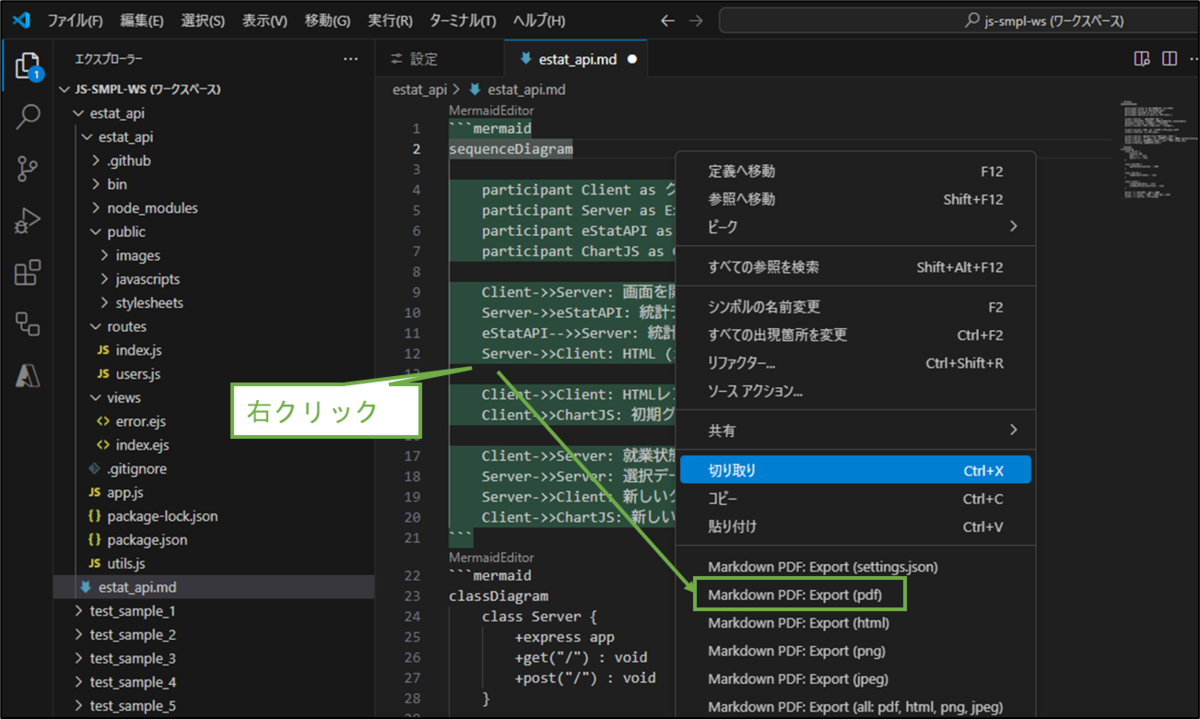
Task: Open the 表示(V) menu
Action: 265,20
